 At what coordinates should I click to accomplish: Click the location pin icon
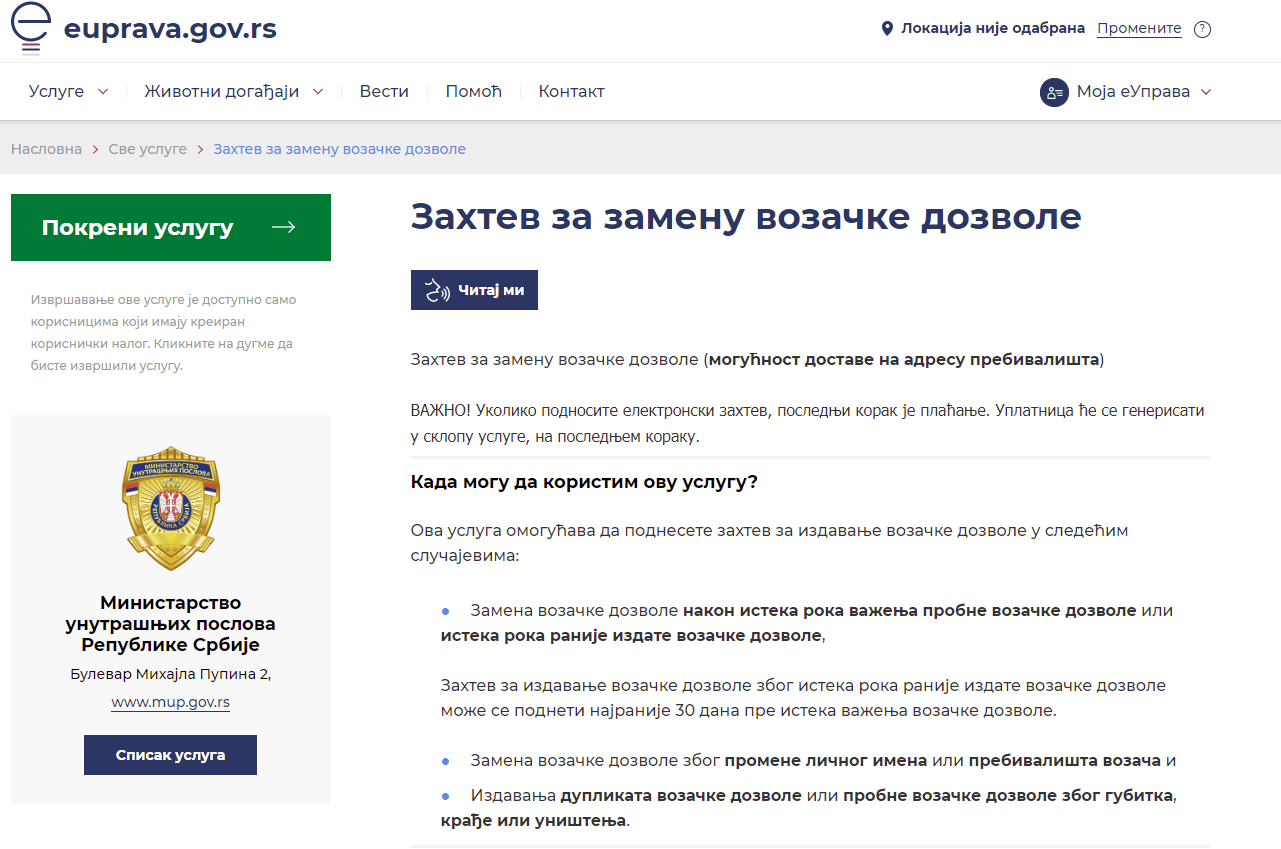(887, 29)
